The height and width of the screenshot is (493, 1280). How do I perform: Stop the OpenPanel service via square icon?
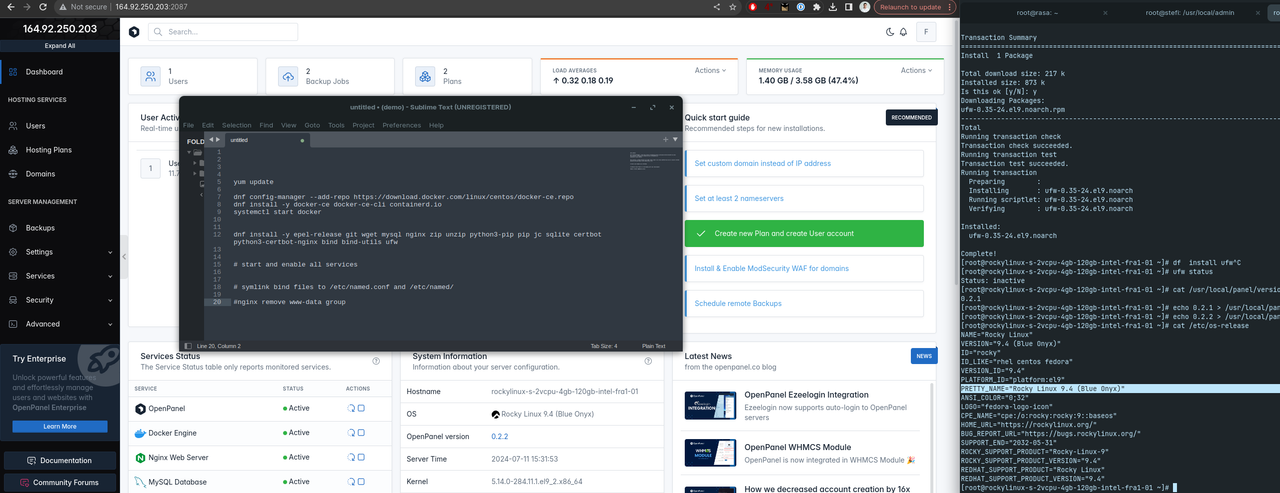click(361, 408)
